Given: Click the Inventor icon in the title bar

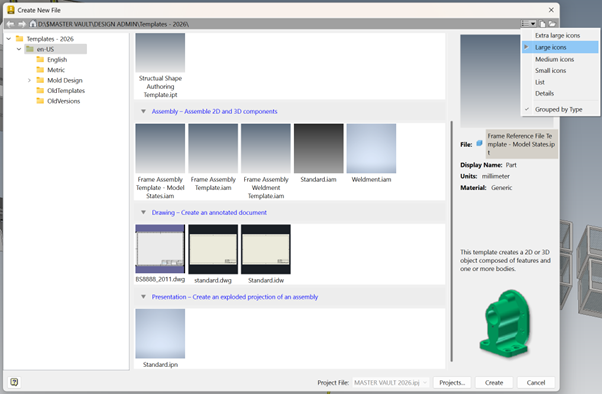Looking at the screenshot, I should 11,10.
